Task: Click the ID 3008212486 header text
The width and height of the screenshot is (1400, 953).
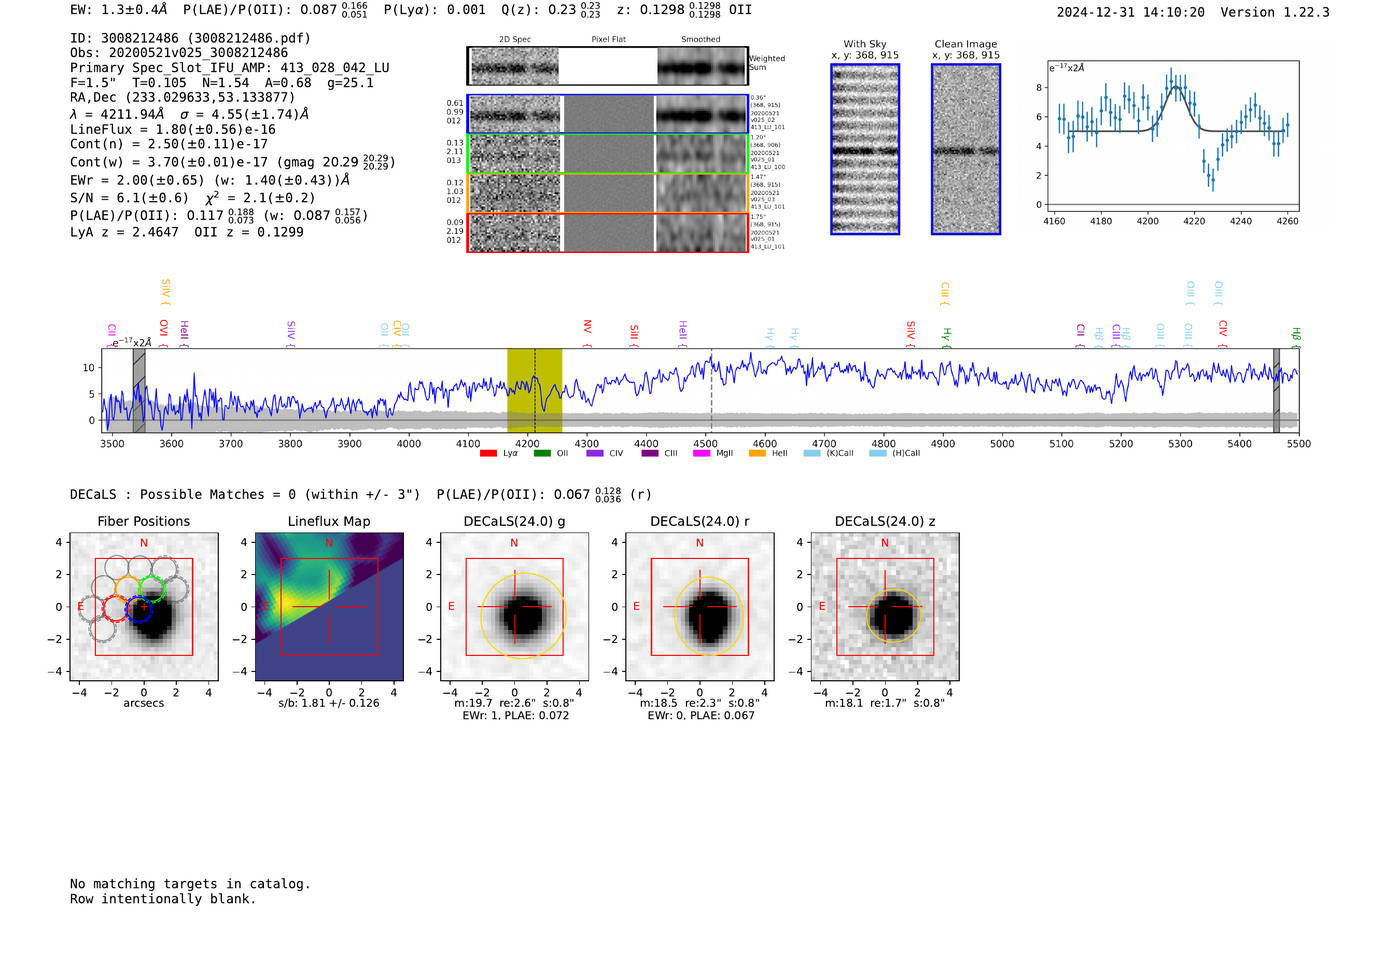Action: point(190,38)
